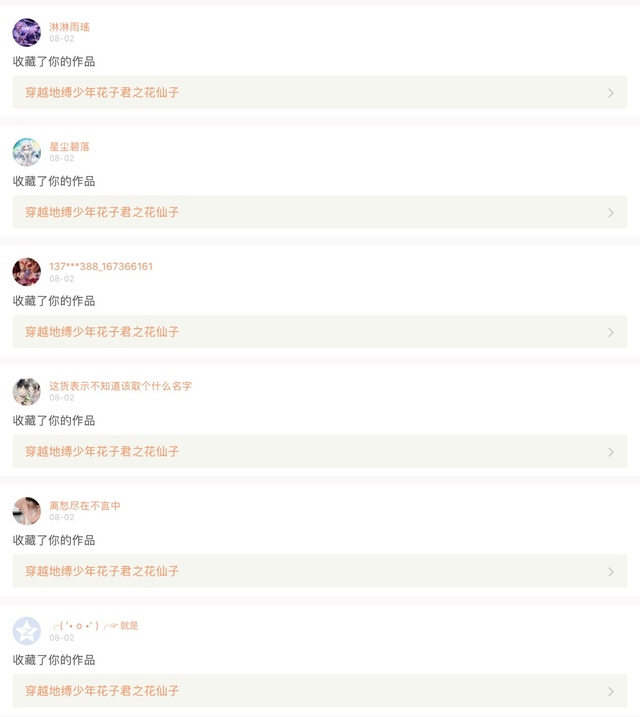This screenshot has width=640, height=717.
Task: Open 星尘碧落's profile picture
Action: [x=27, y=152]
